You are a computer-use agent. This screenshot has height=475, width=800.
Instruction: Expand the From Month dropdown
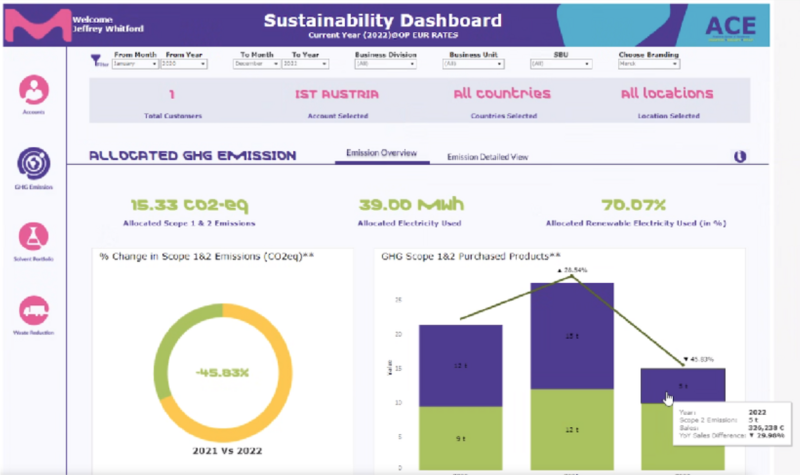click(x=135, y=63)
